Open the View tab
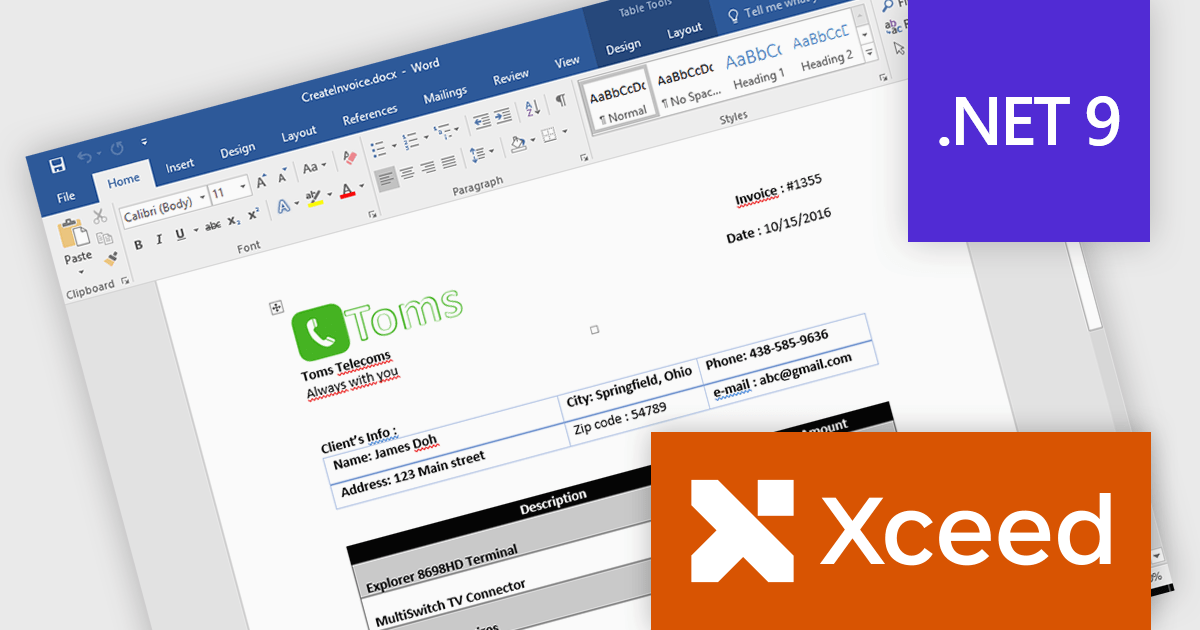Screen dimensions: 1200x630 567,62
